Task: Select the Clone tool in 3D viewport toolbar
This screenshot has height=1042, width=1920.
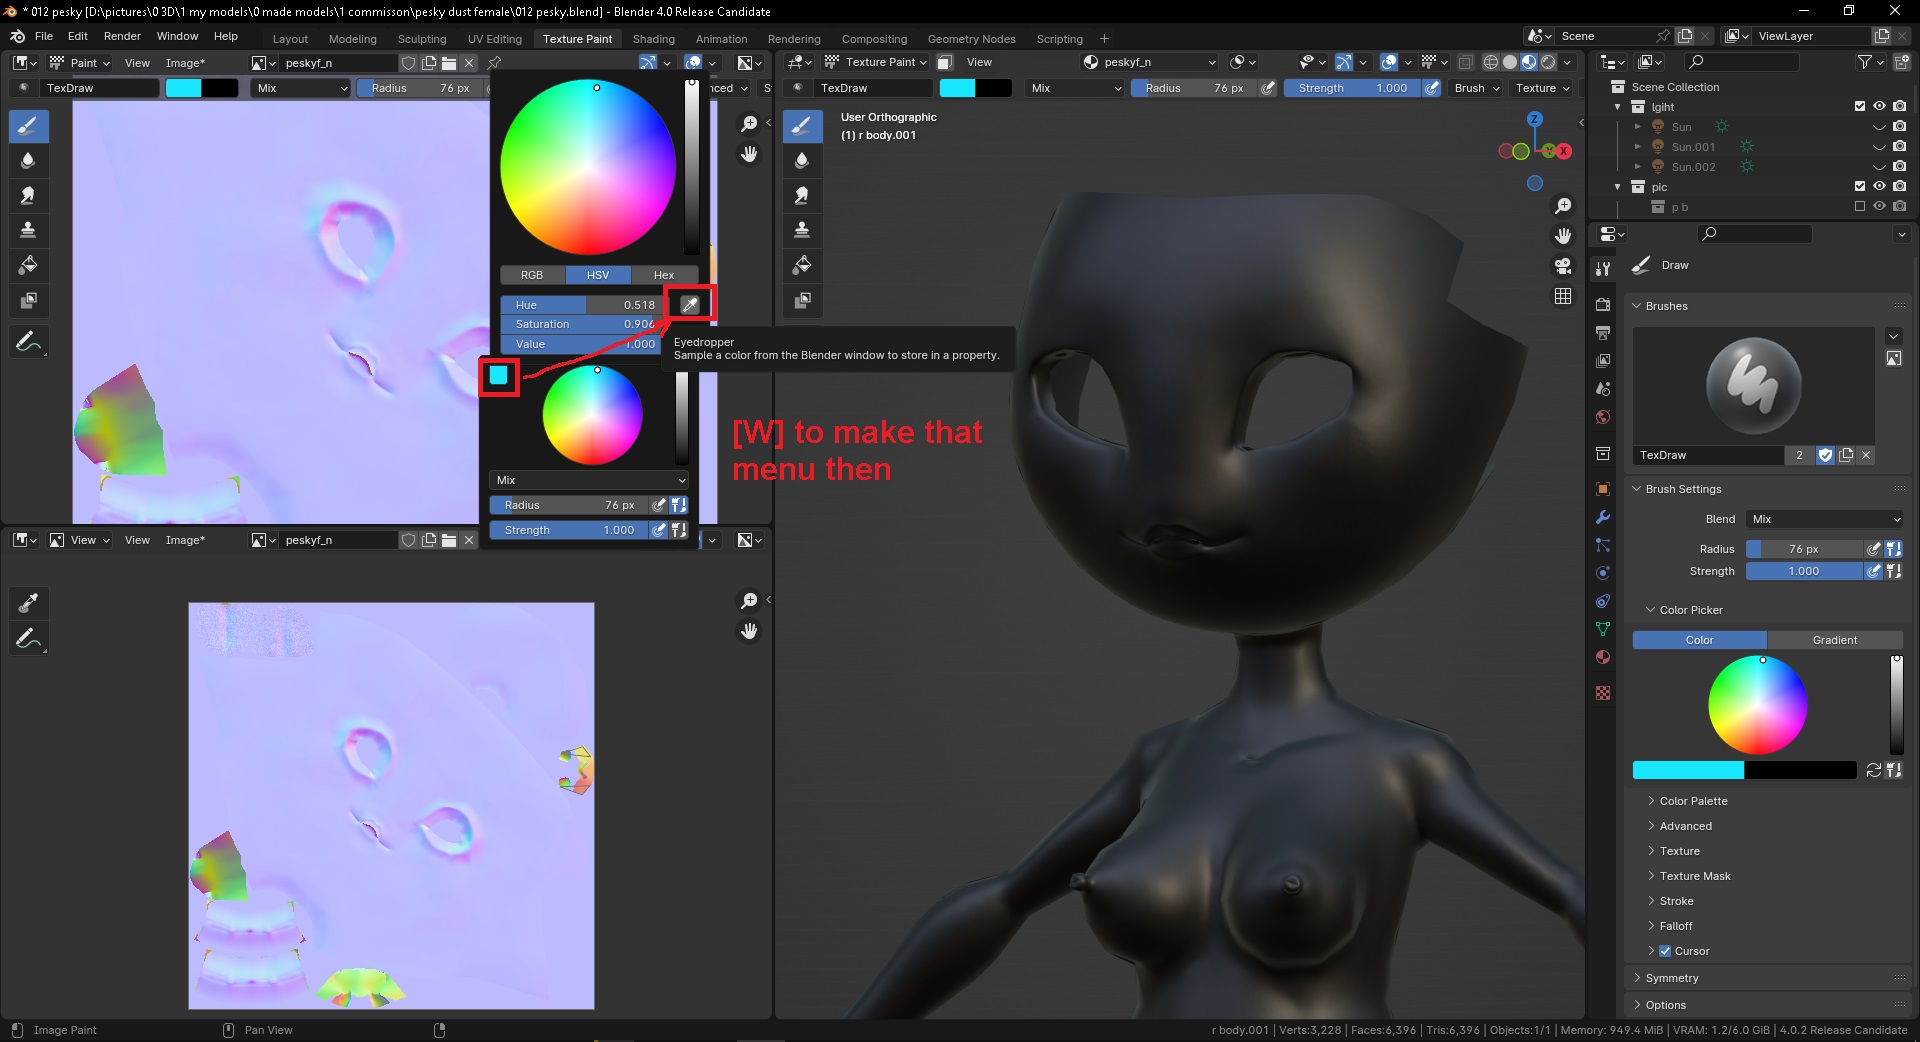Action: click(x=802, y=231)
